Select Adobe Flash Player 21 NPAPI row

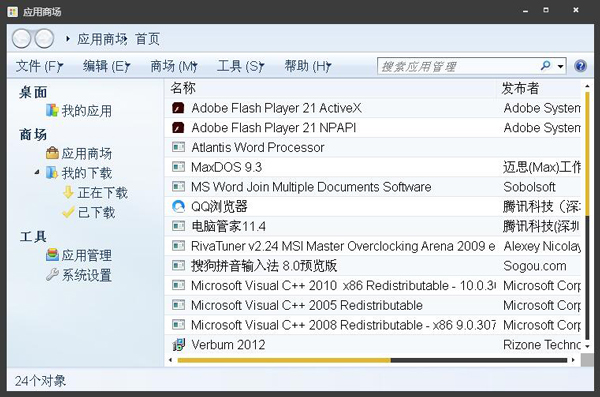point(373,127)
